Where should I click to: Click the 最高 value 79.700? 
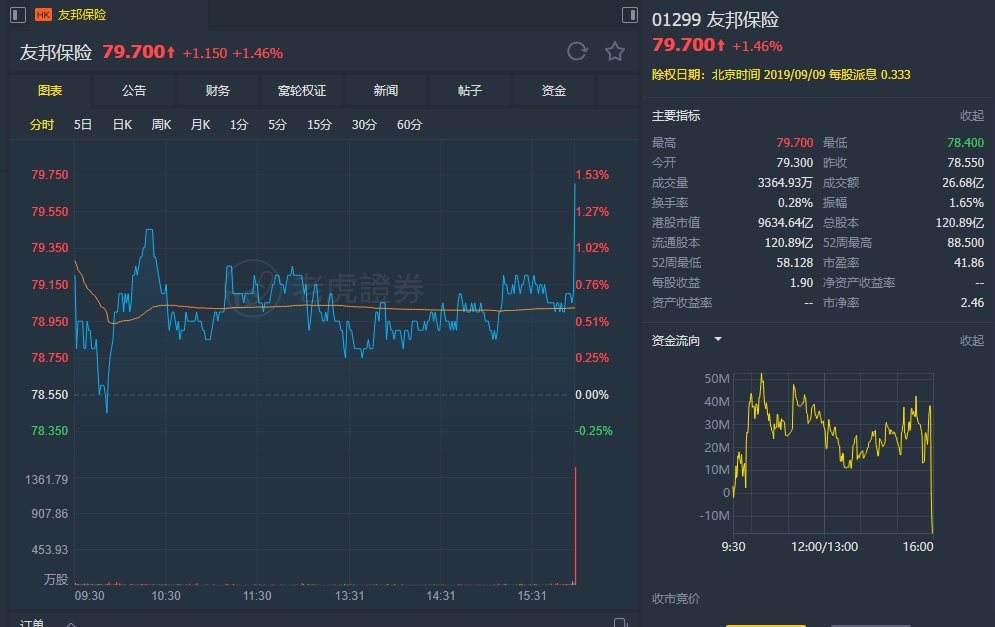(x=794, y=143)
